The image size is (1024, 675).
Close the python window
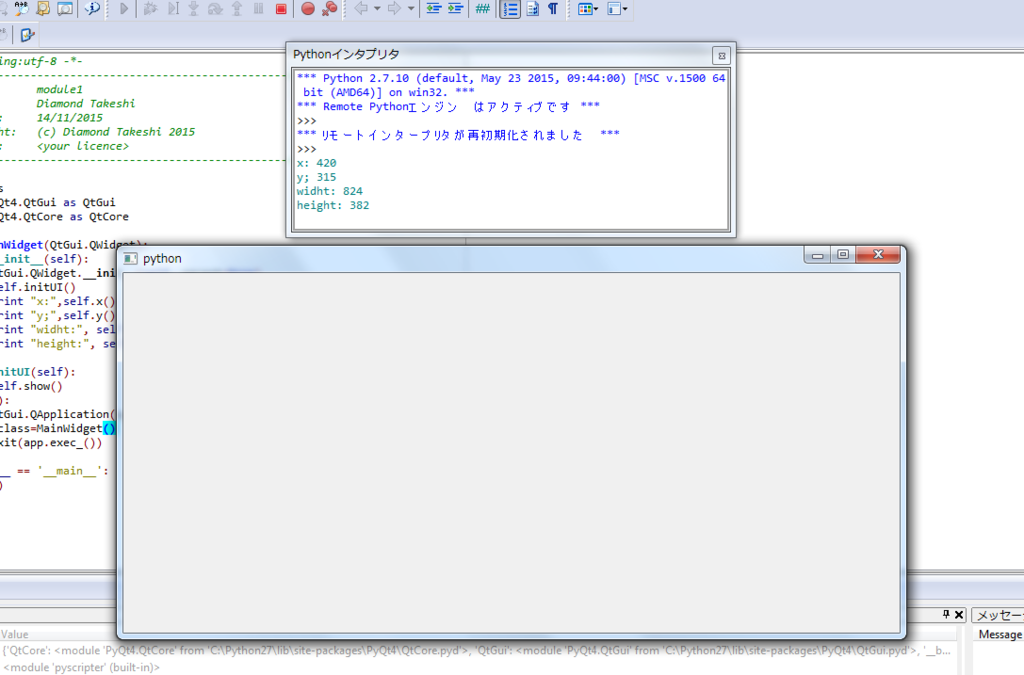(x=878, y=255)
